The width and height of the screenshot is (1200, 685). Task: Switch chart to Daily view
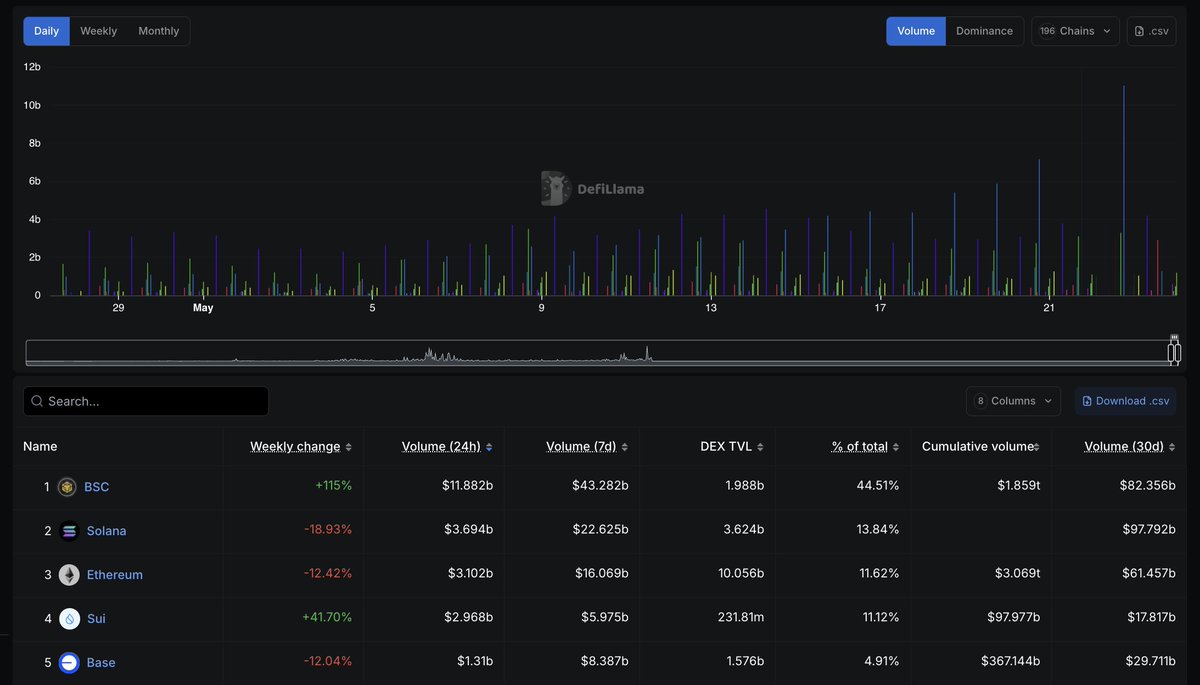click(x=46, y=31)
